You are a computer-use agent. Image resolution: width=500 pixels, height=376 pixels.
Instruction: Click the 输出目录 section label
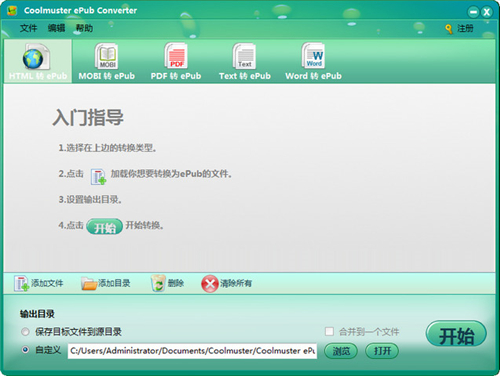(37, 314)
